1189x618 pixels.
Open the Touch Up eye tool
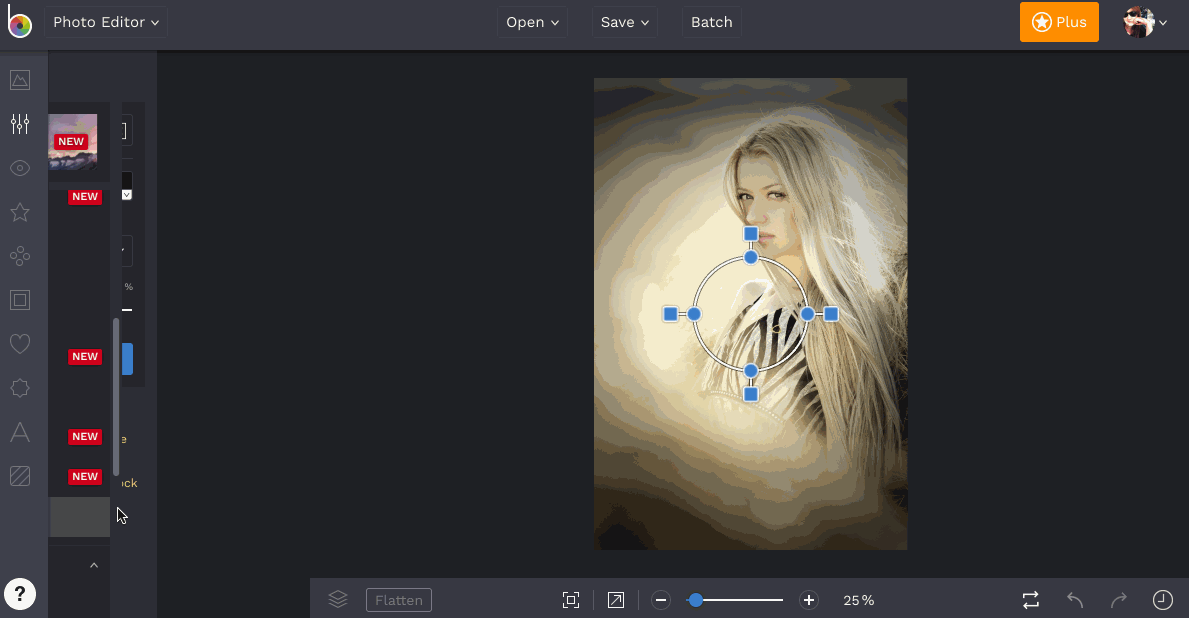20,168
